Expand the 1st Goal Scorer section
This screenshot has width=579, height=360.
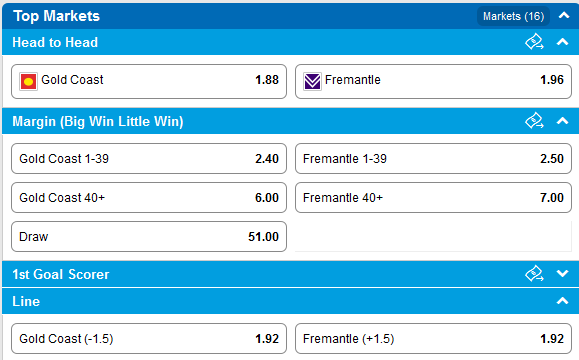pyautogui.click(x=562, y=274)
